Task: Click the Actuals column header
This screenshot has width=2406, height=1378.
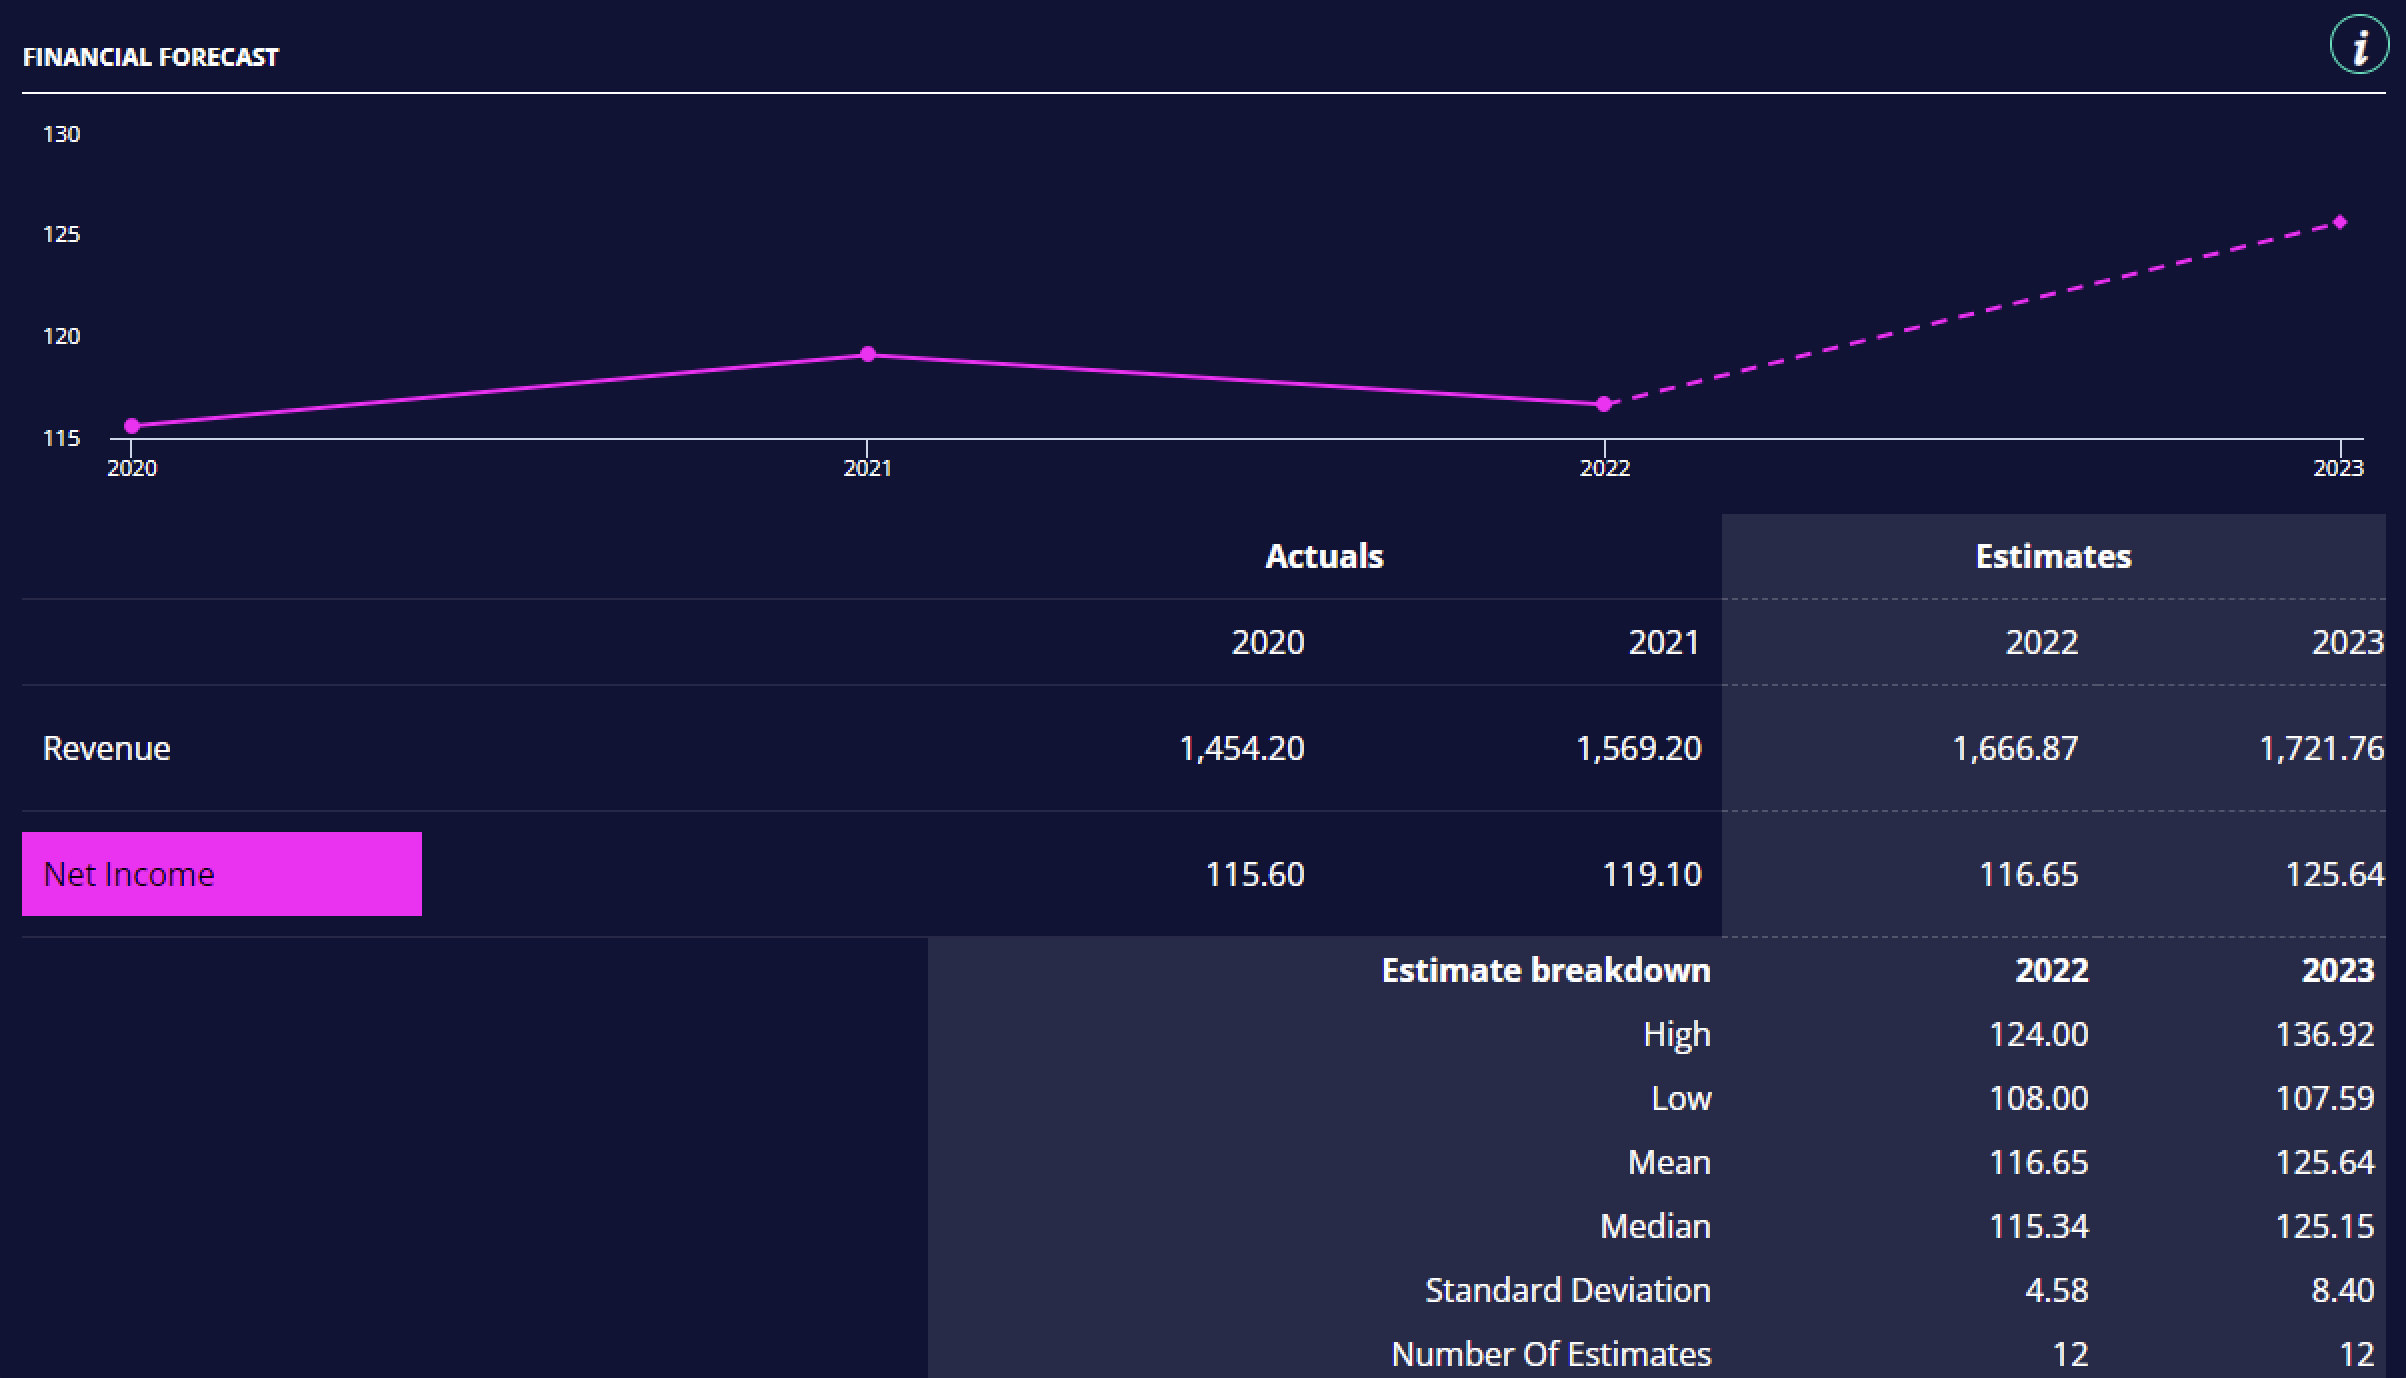Action: point(1323,556)
